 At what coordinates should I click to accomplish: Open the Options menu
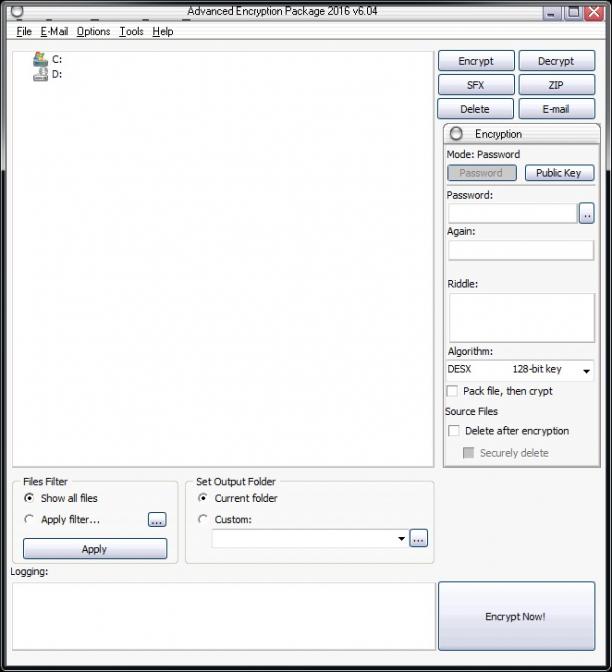tap(93, 32)
